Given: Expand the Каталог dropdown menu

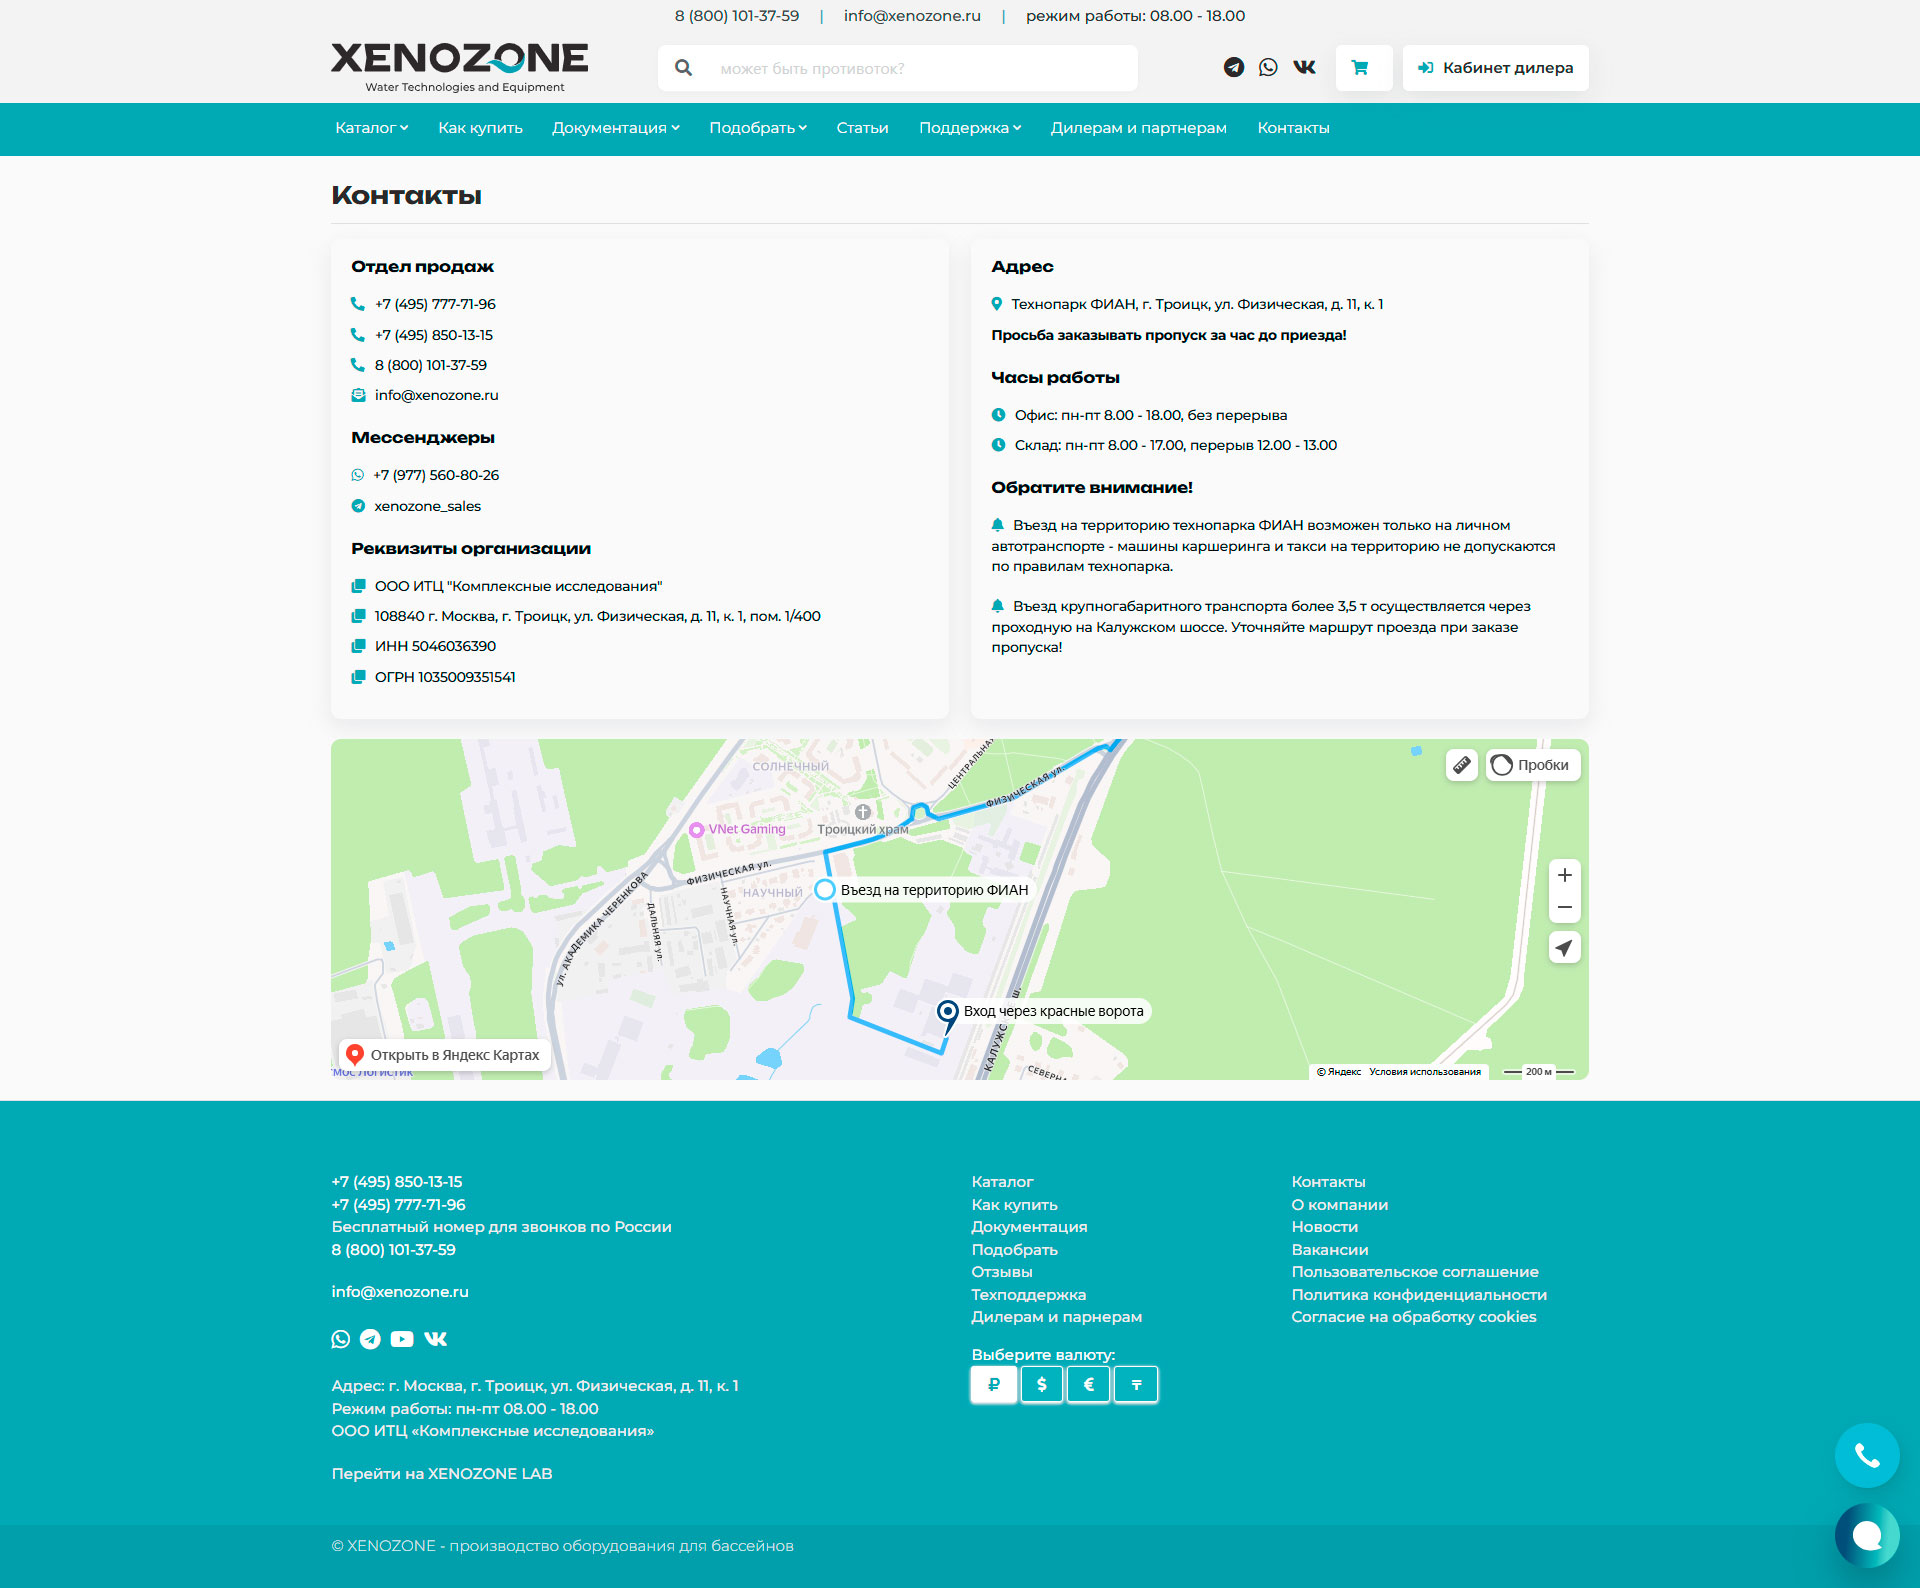Looking at the screenshot, I should coord(371,128).
